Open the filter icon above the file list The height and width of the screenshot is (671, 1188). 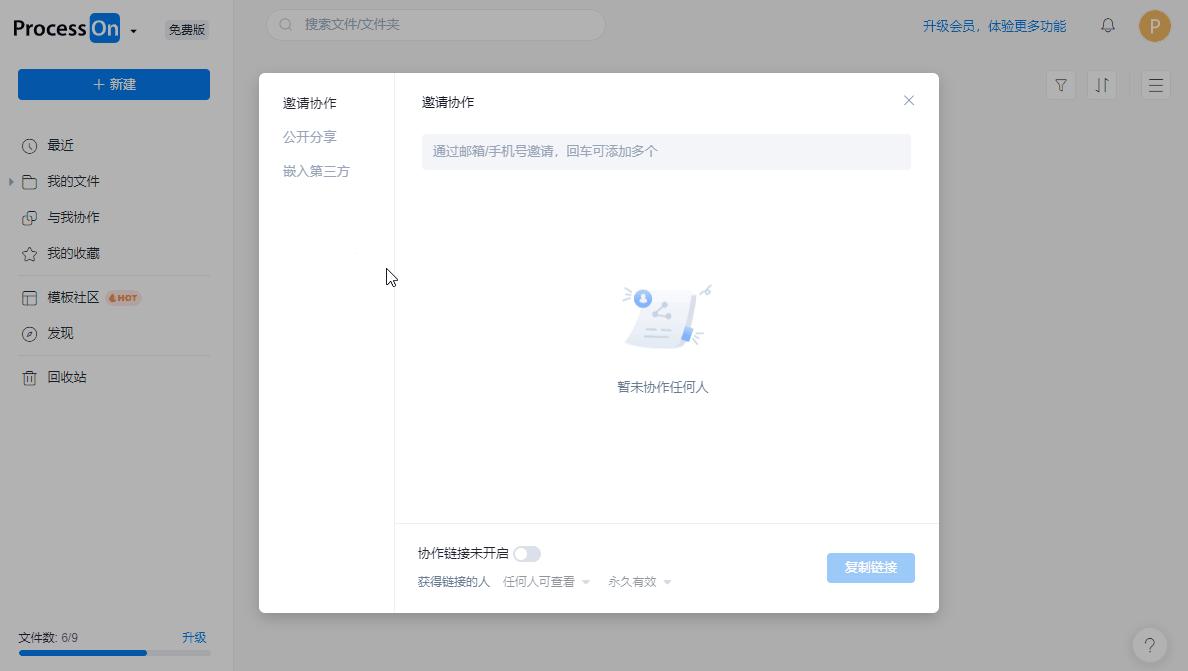pos(1060,85)
